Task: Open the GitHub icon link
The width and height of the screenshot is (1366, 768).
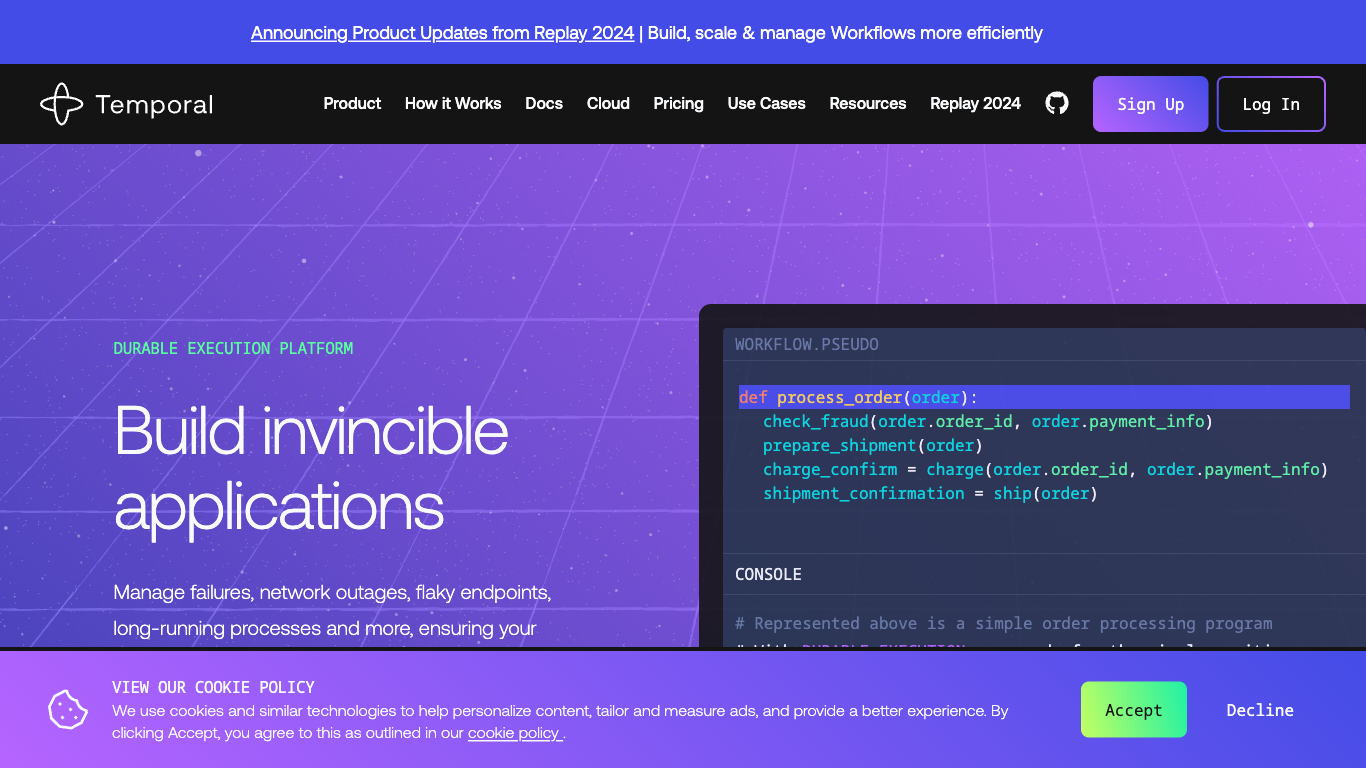Action: (1057, 103)
